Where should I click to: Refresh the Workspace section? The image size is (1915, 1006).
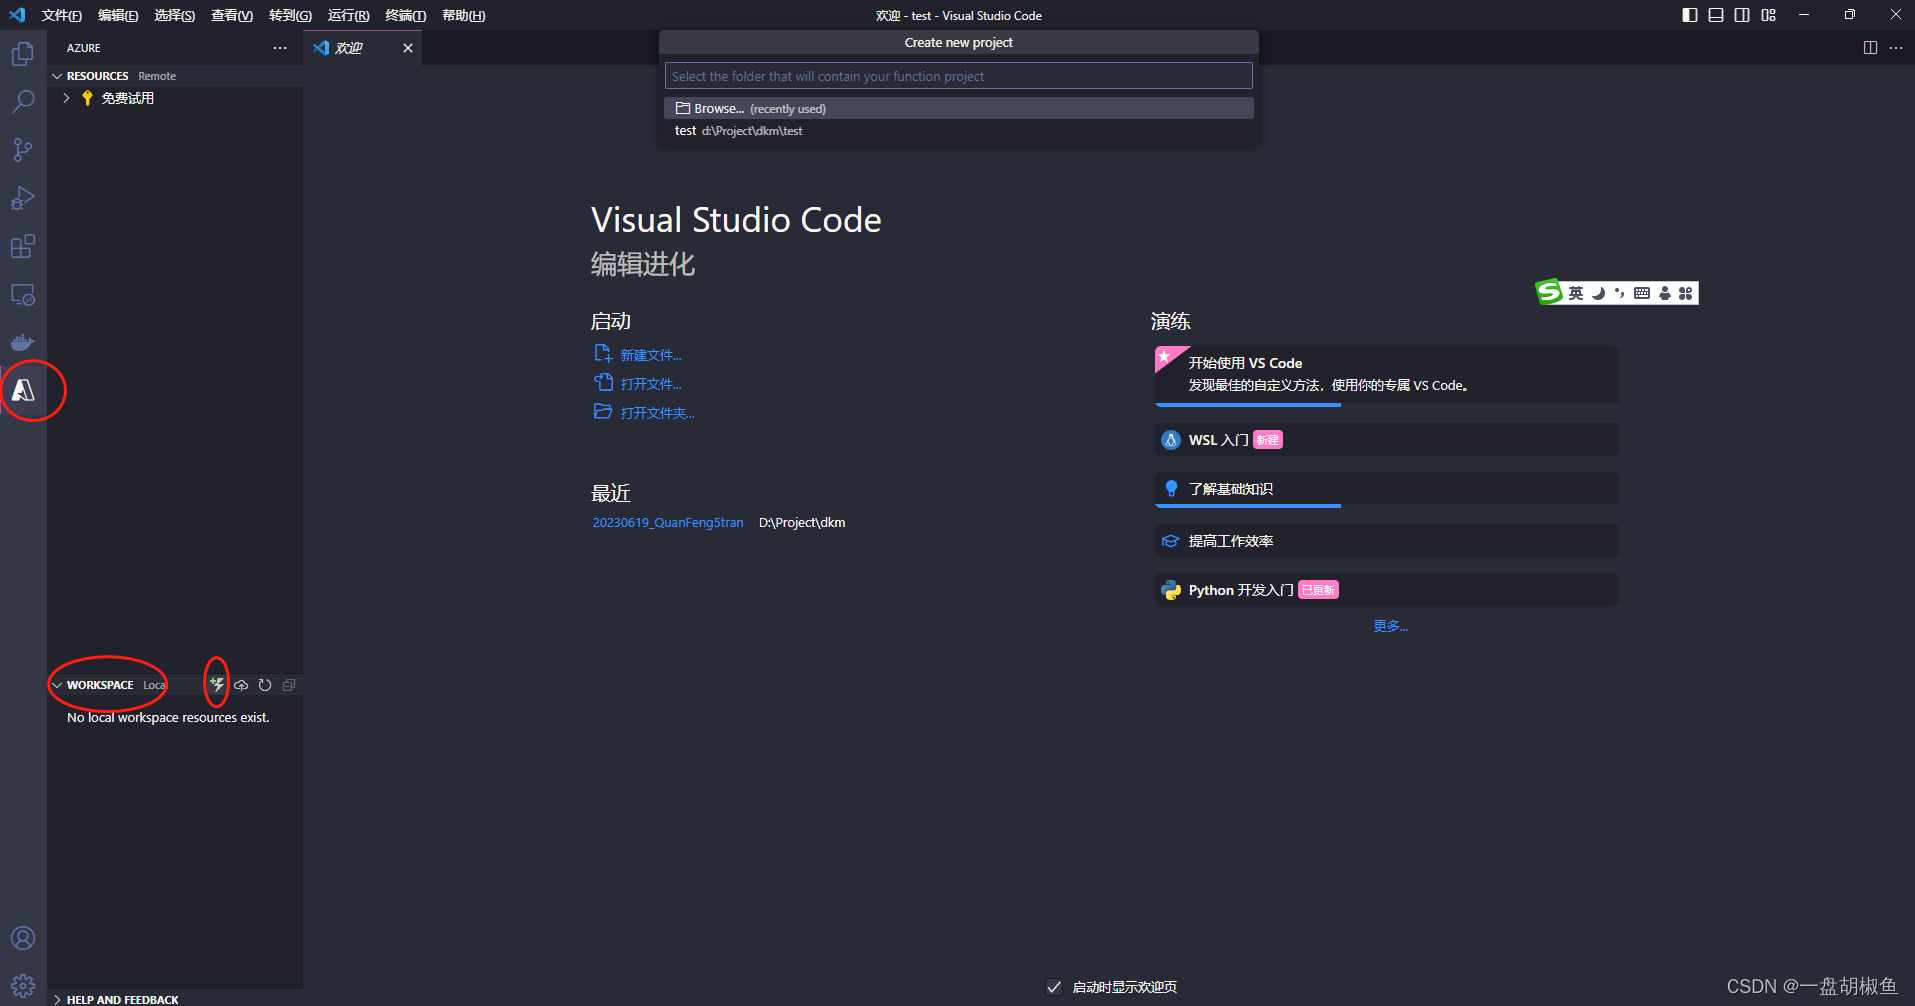coord(265,685)
